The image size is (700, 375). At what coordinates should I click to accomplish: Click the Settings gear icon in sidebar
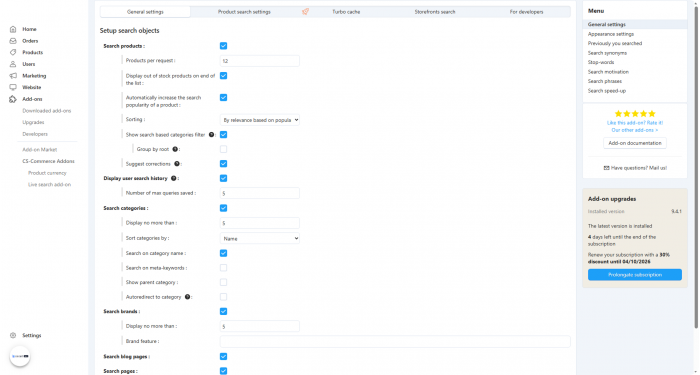tap(13, 335)
